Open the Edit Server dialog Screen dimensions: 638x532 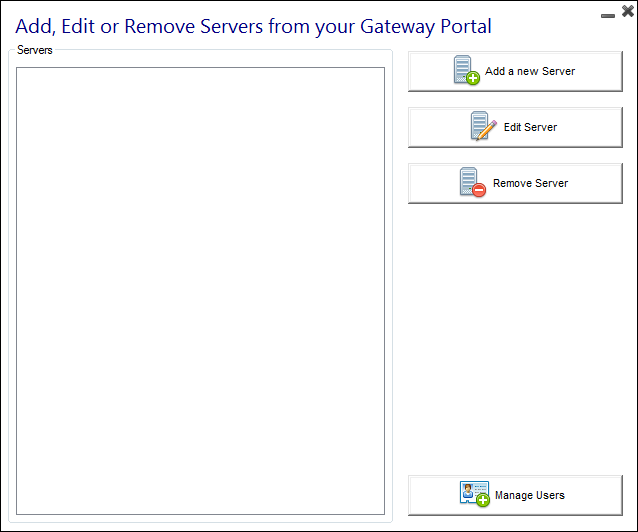pyautogui.click(x=515, y=128)
